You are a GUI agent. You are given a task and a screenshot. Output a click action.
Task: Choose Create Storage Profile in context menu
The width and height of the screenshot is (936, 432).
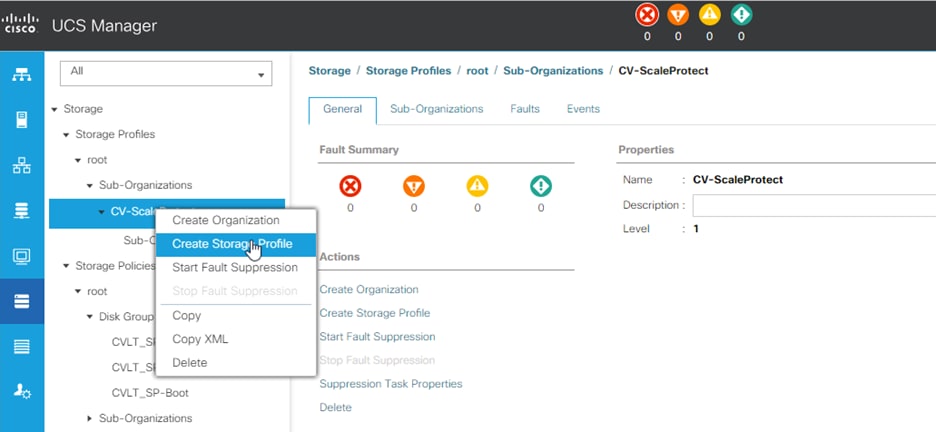tap(235, 244)
